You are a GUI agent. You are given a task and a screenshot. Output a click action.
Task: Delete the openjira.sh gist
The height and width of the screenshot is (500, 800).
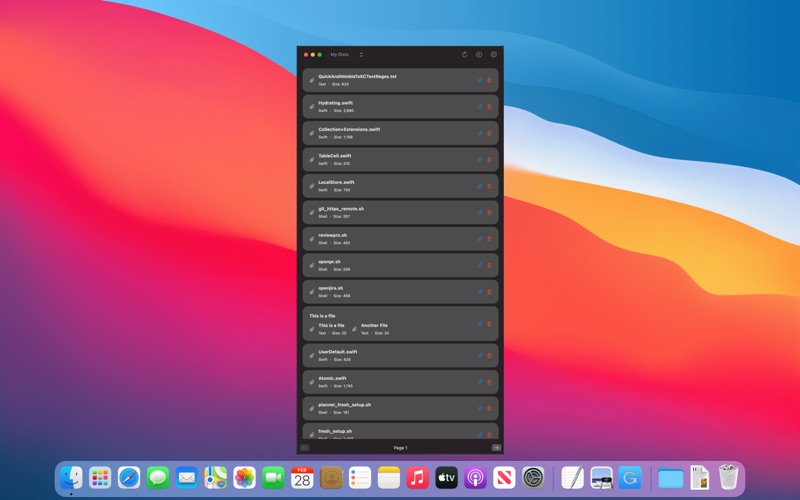[489, 292]
